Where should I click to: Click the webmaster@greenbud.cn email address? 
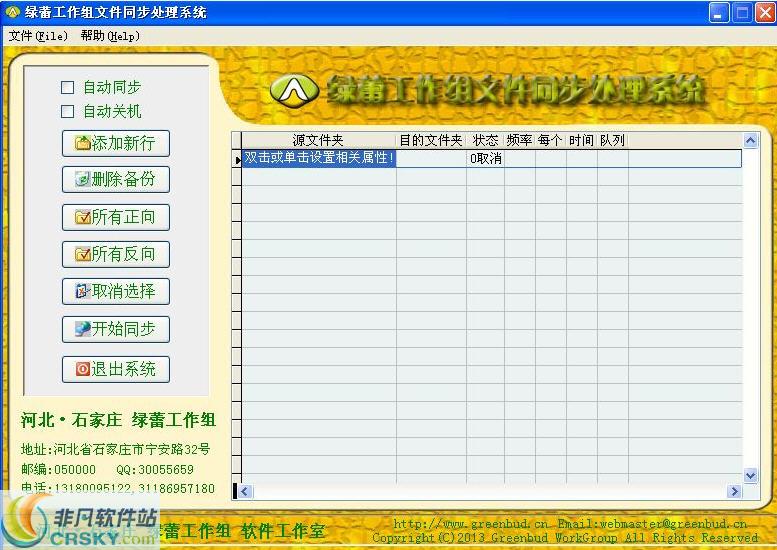[x=673, y=524]
